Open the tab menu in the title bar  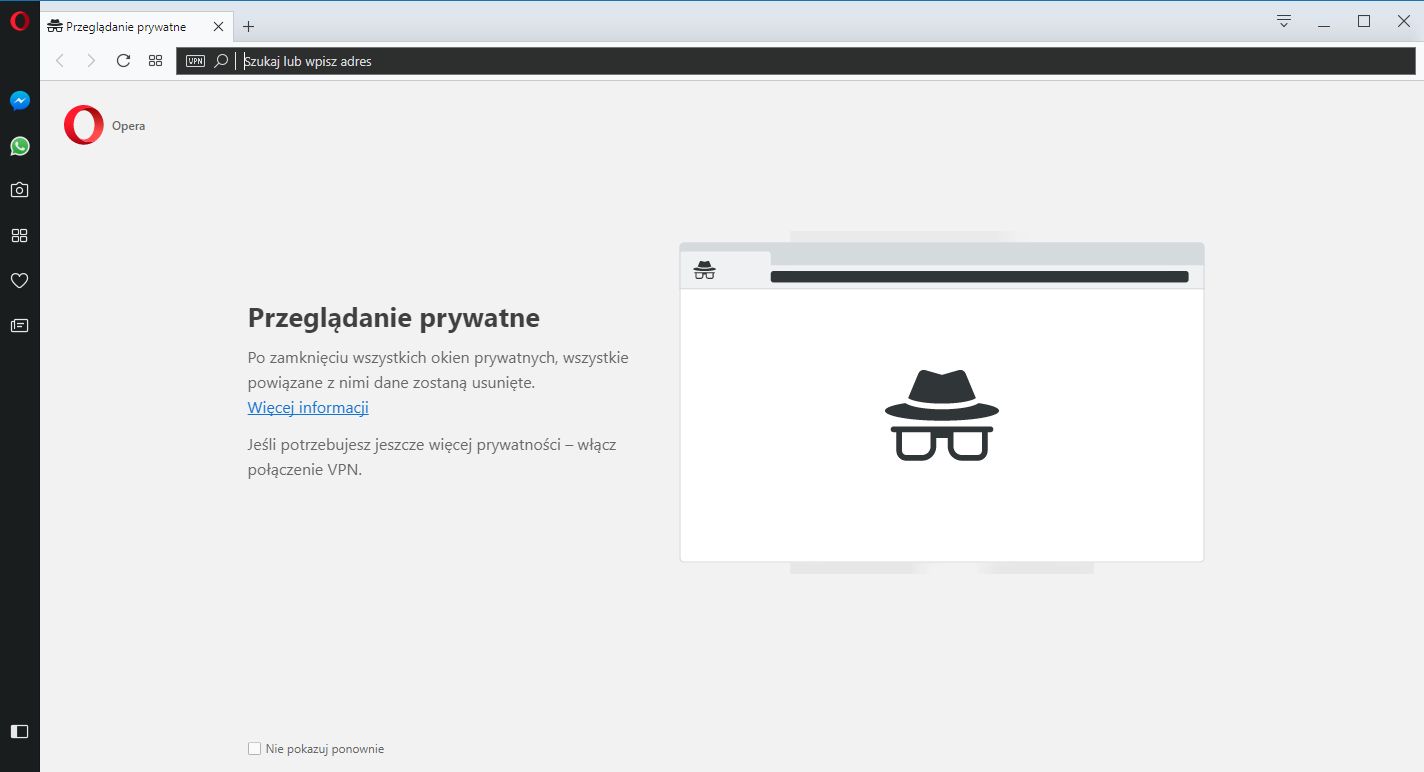click(1284, 21)
